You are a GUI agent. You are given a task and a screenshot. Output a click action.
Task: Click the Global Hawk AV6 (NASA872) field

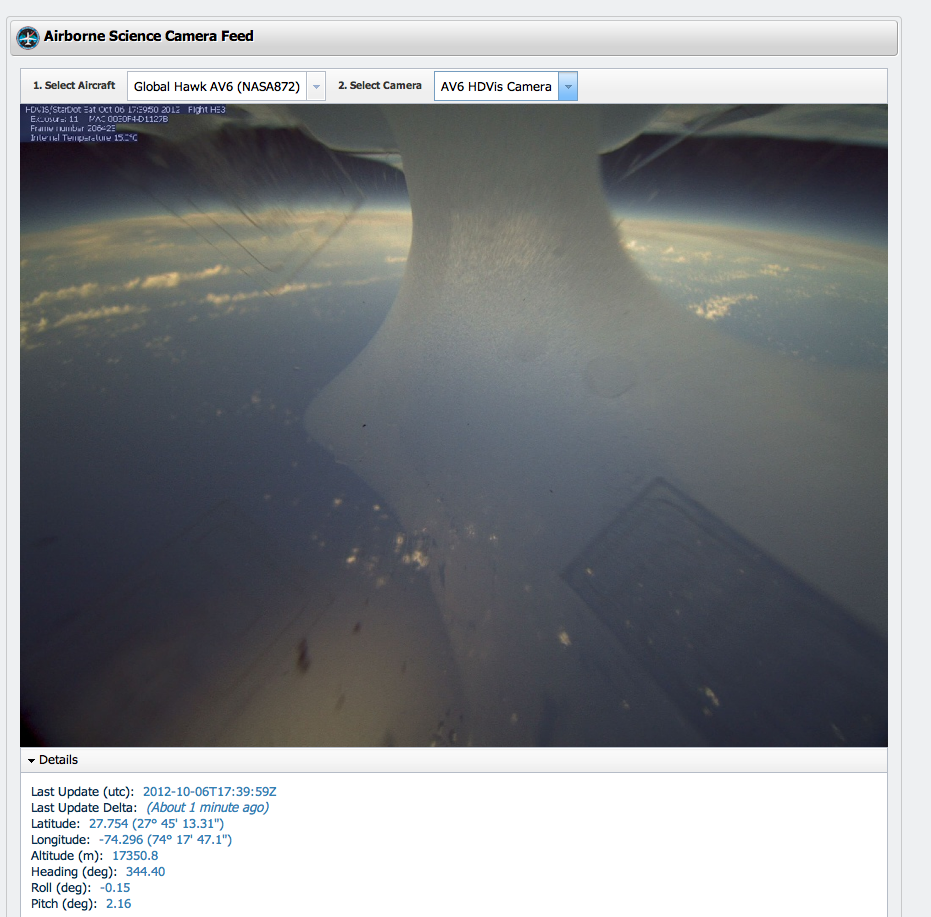[216, 87]
